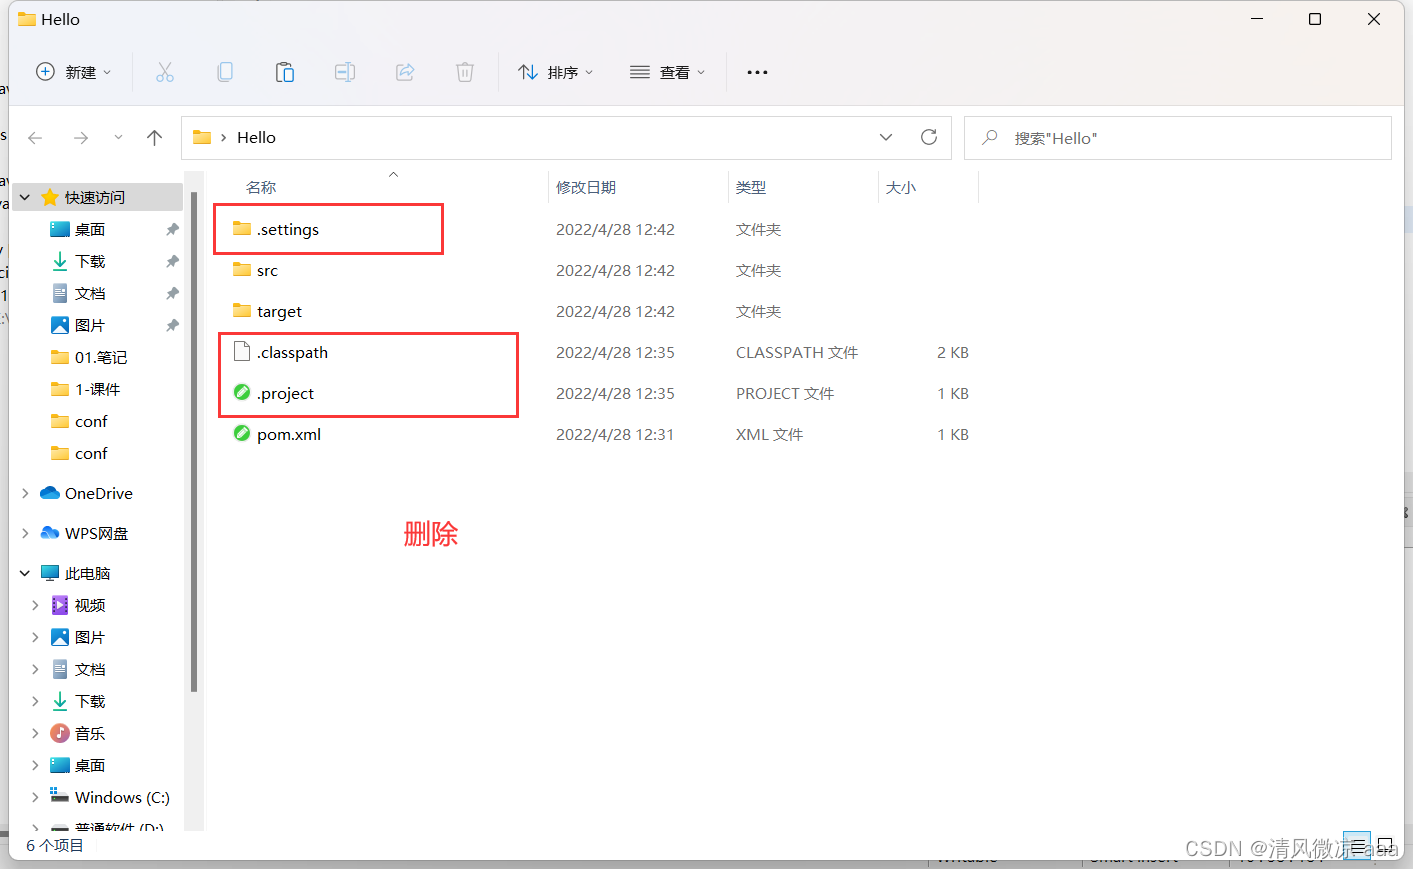Click the Copy icon in toolbar
Image resolution: width=1413 pixels, height=869 pixels.
click(x=225, y=72)
